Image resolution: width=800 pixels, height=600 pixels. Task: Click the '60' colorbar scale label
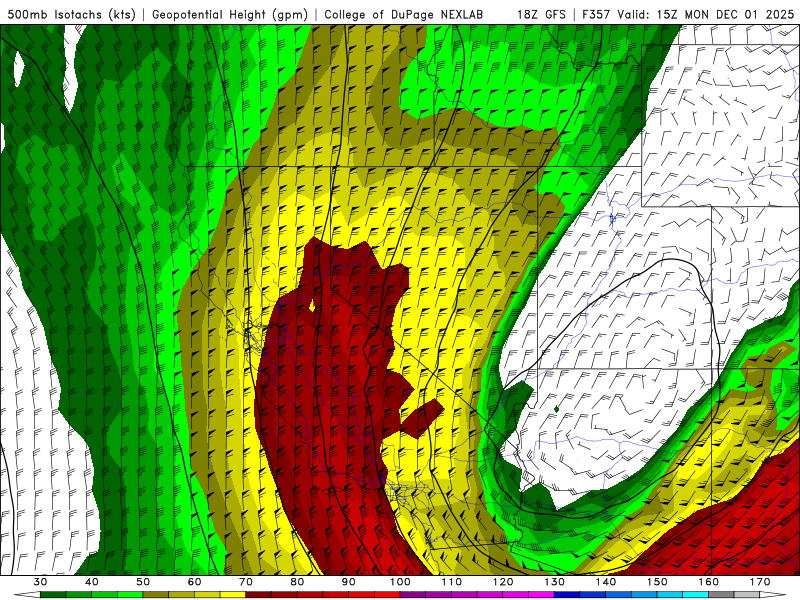(195, 582)
